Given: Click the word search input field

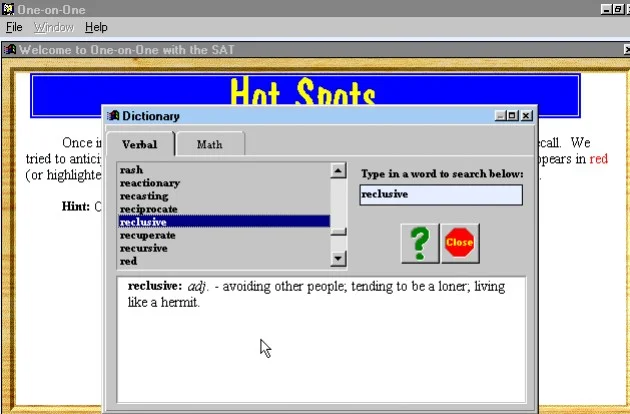Looking at the screenshot, I should pyautogui.click(x=441, y=195).
